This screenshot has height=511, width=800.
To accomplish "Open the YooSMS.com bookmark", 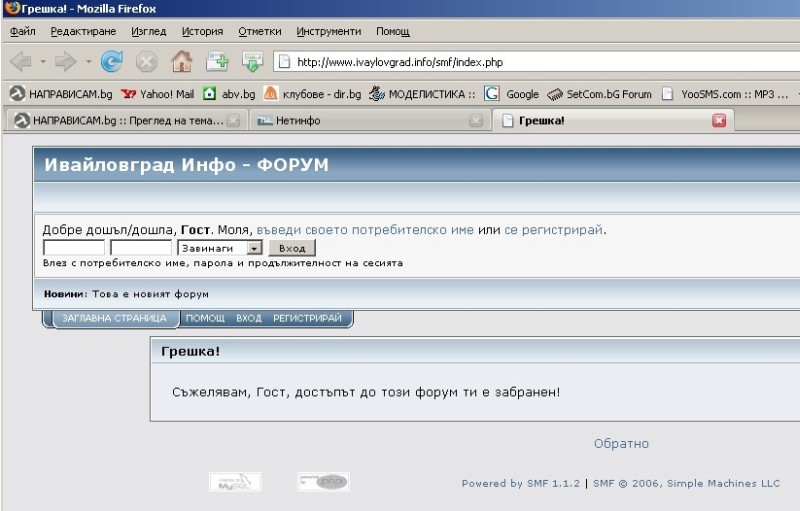I will [x=725, y=94].
